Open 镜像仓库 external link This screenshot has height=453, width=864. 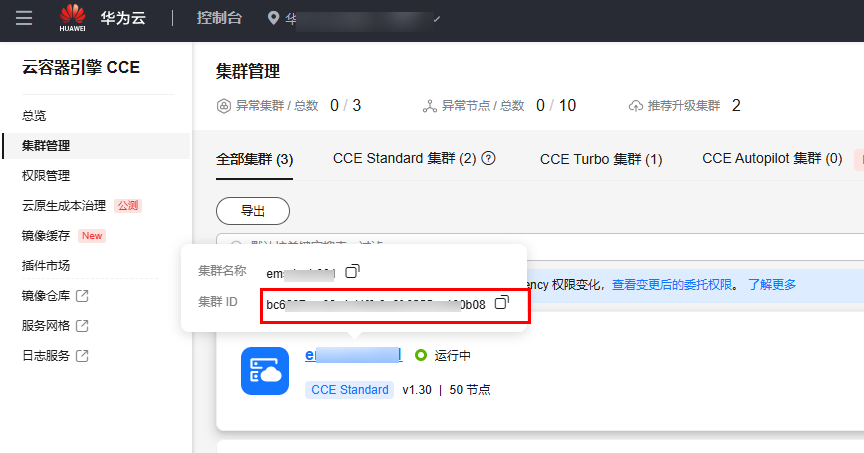click(x=46, y=296)
